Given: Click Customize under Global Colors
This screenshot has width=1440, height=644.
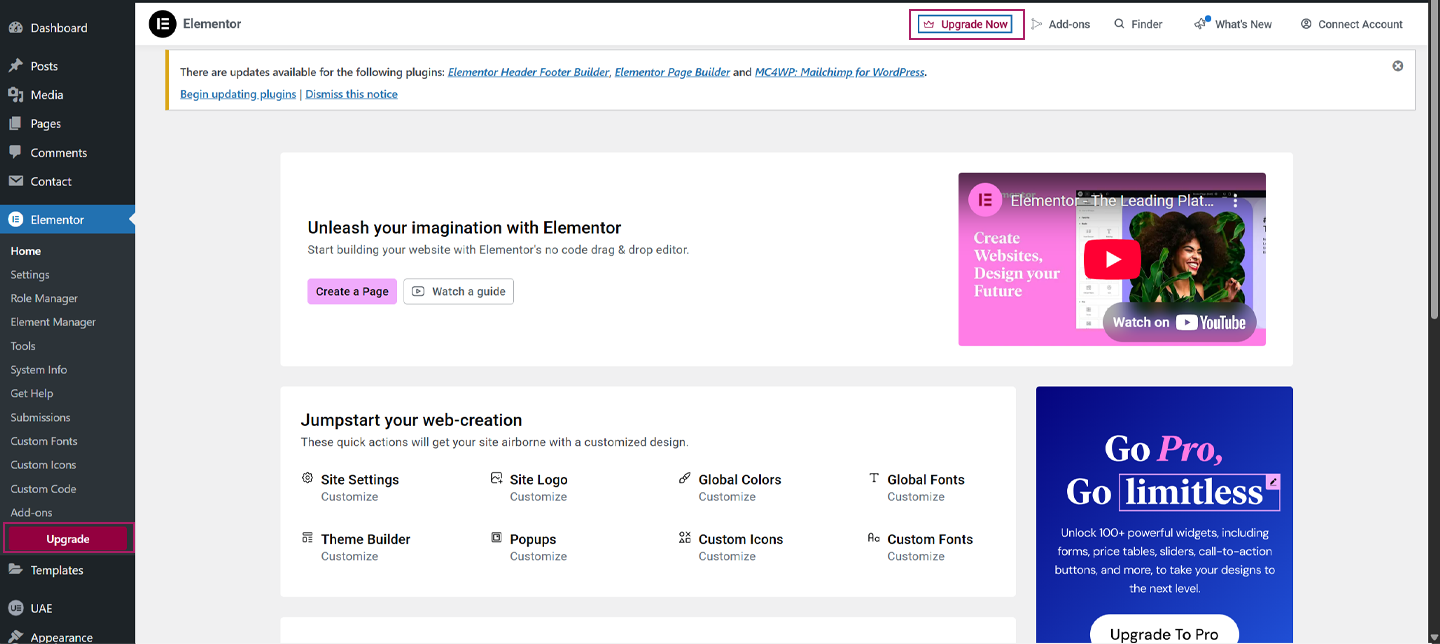Looking at the screenshot, I should point(727,497).
